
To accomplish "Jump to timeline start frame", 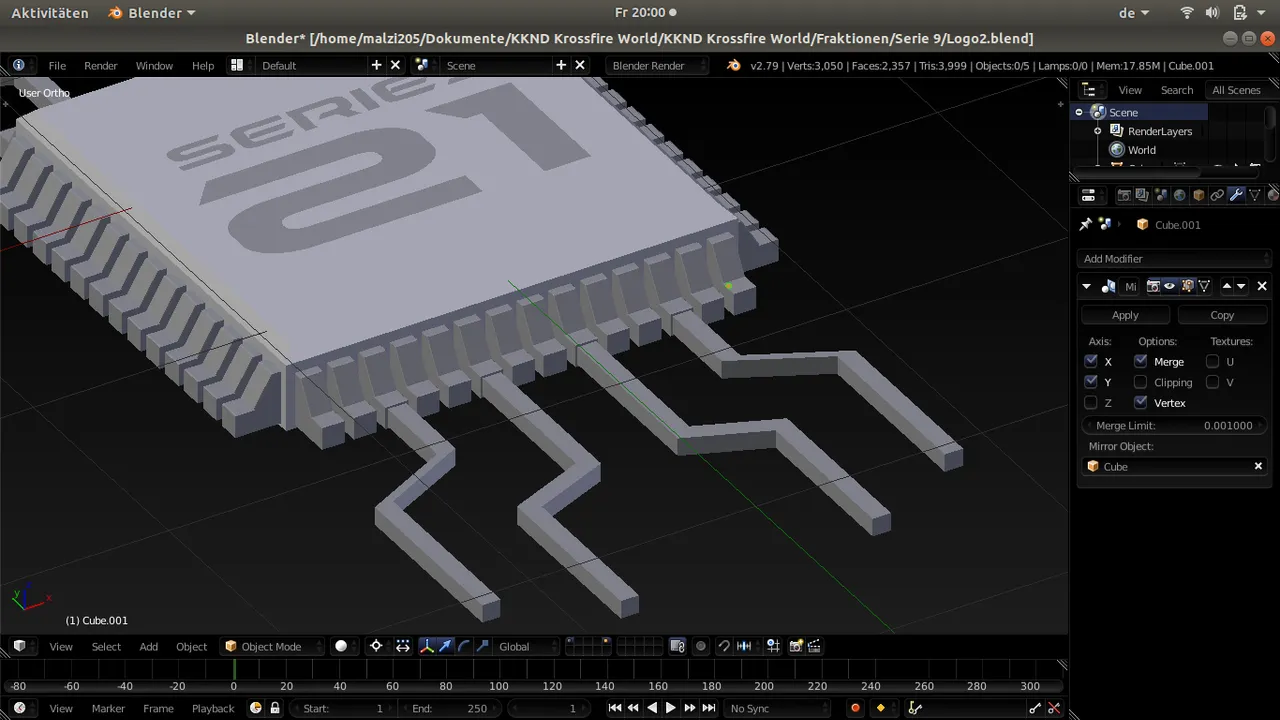I will tap(615, 708).
